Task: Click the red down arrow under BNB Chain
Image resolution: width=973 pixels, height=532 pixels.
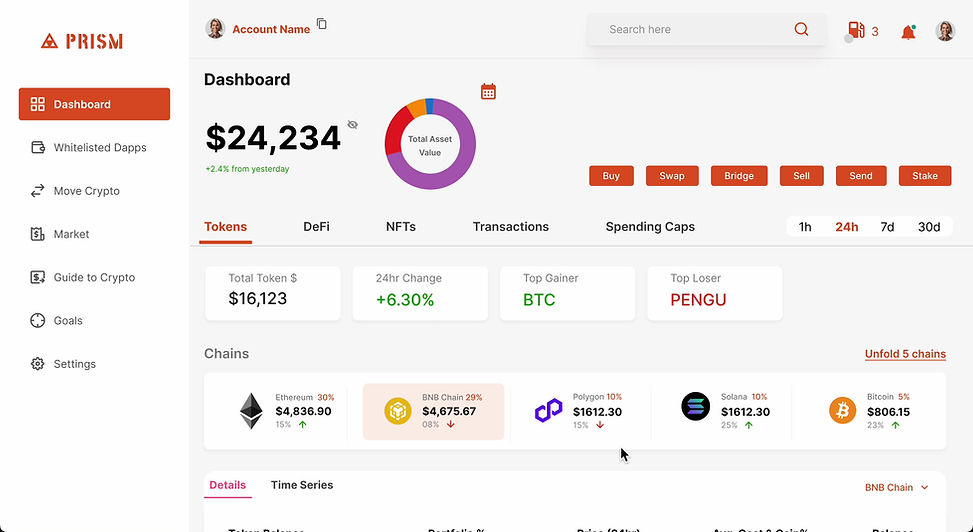Action: tap(451, 425)
